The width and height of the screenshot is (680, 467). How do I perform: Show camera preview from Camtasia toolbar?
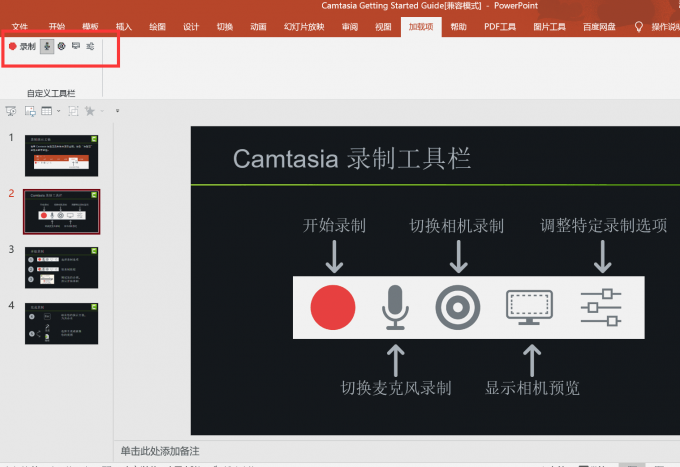coord(76,46)
